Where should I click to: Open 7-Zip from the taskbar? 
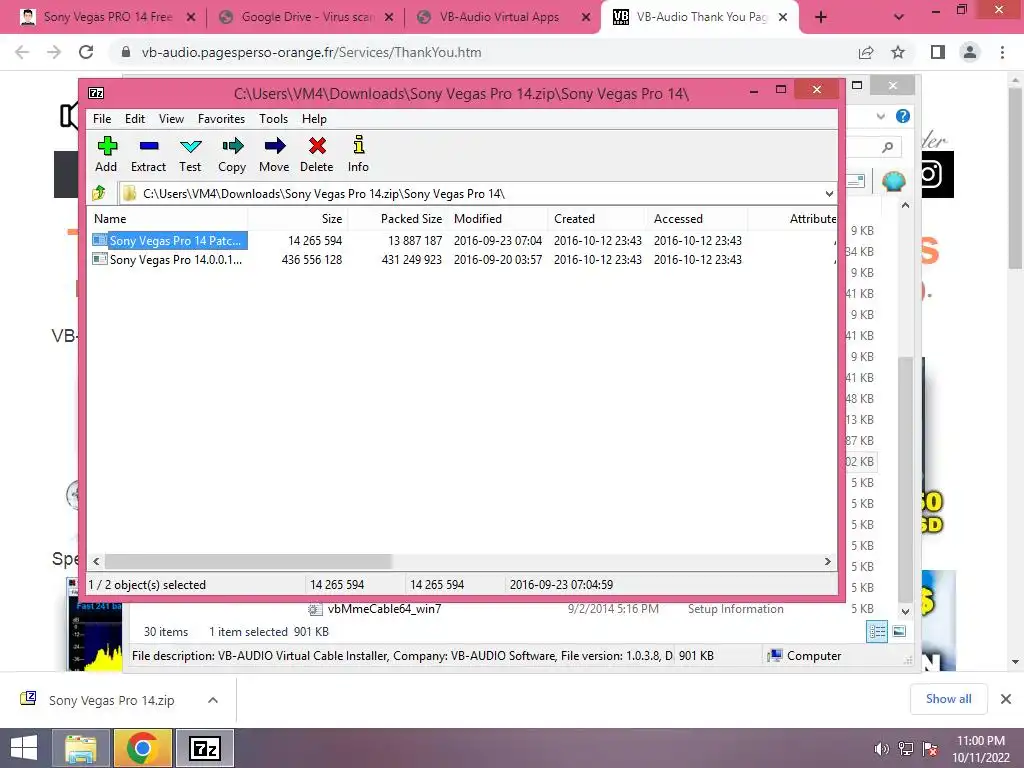(204, 748)
